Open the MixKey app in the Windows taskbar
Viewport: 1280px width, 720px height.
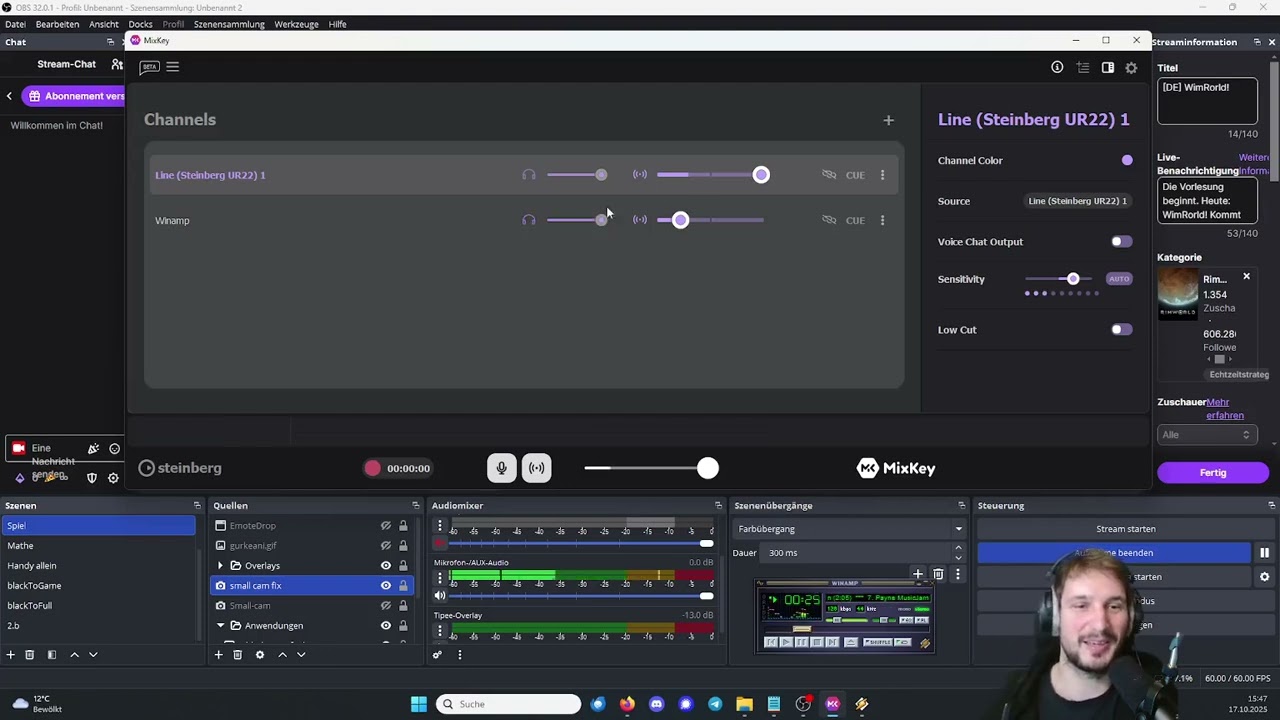click(x=832, y=704)
